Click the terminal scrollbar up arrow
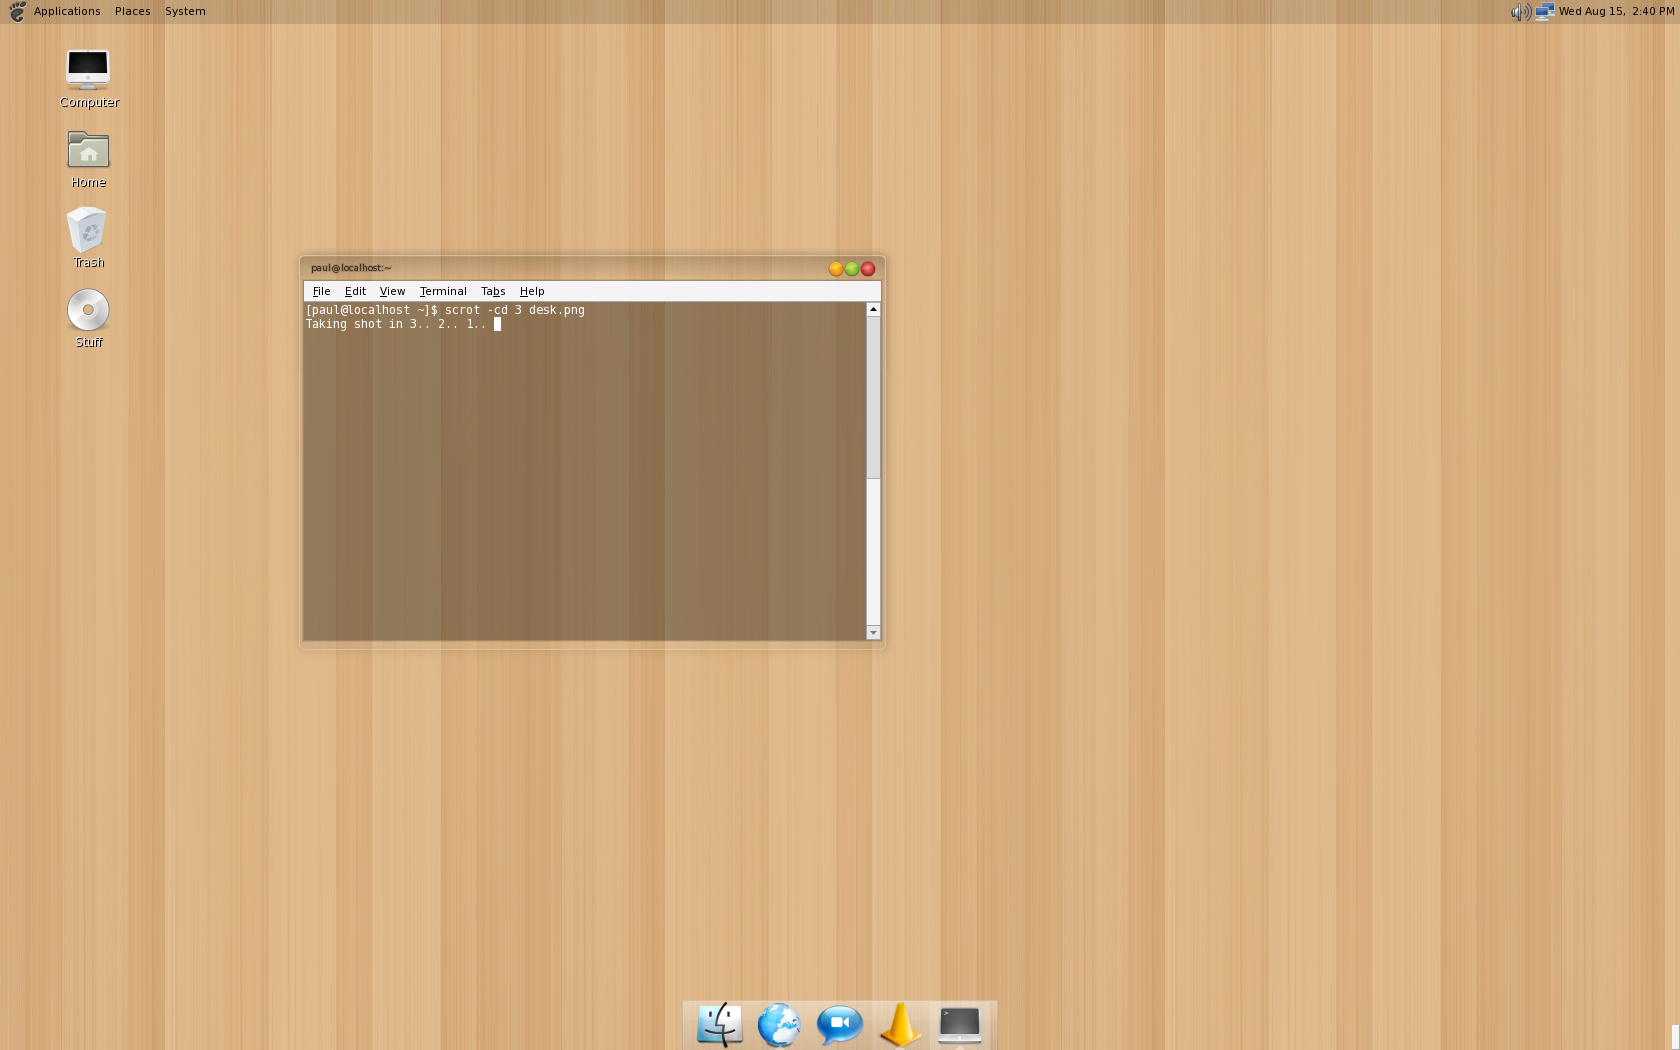The height and width of the screenshot is (1050, 1680). pyautogui.click(x=873, y=309)
